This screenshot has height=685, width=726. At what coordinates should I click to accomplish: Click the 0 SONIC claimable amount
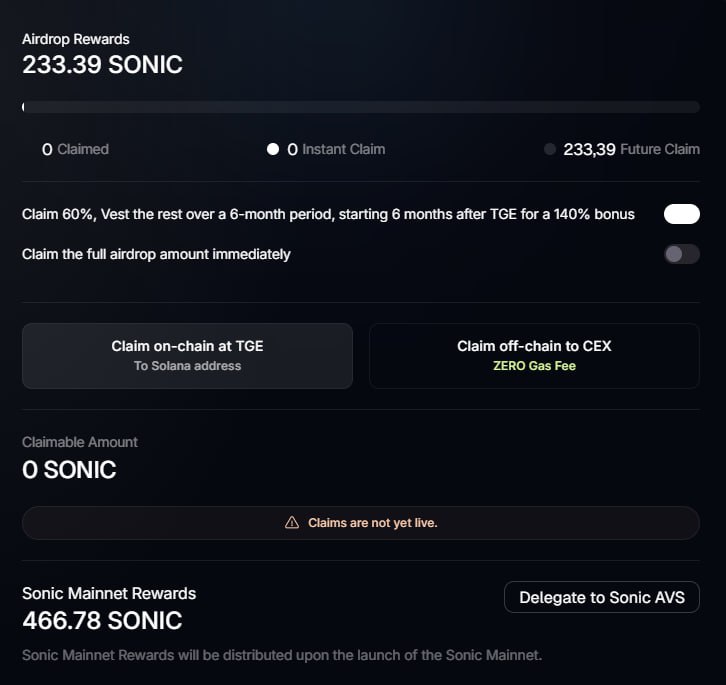click(69, 470)
